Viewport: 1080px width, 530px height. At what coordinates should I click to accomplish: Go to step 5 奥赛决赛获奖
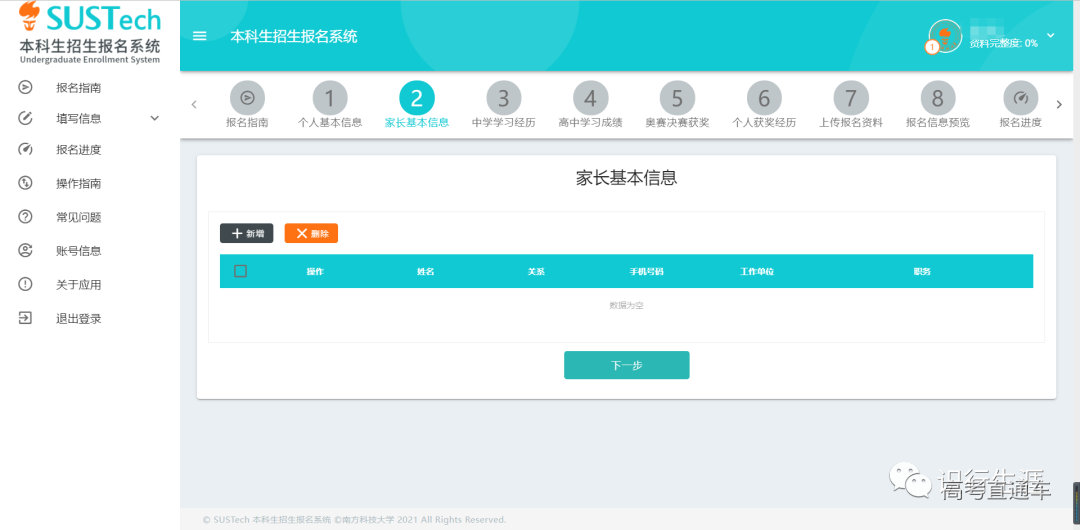(x=677, y=105)
